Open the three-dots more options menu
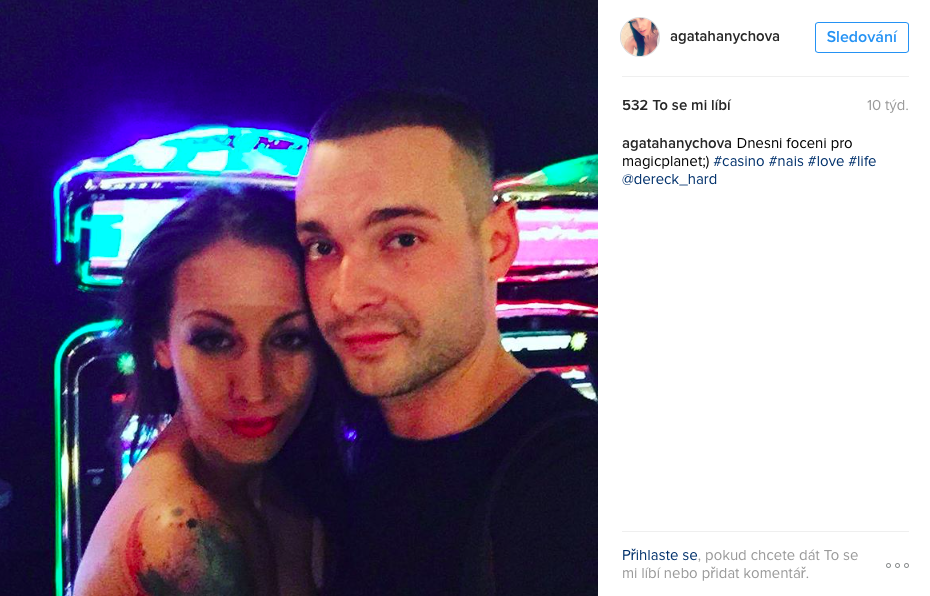The height and width of the screenshot is (596, 930). point(897,565)
